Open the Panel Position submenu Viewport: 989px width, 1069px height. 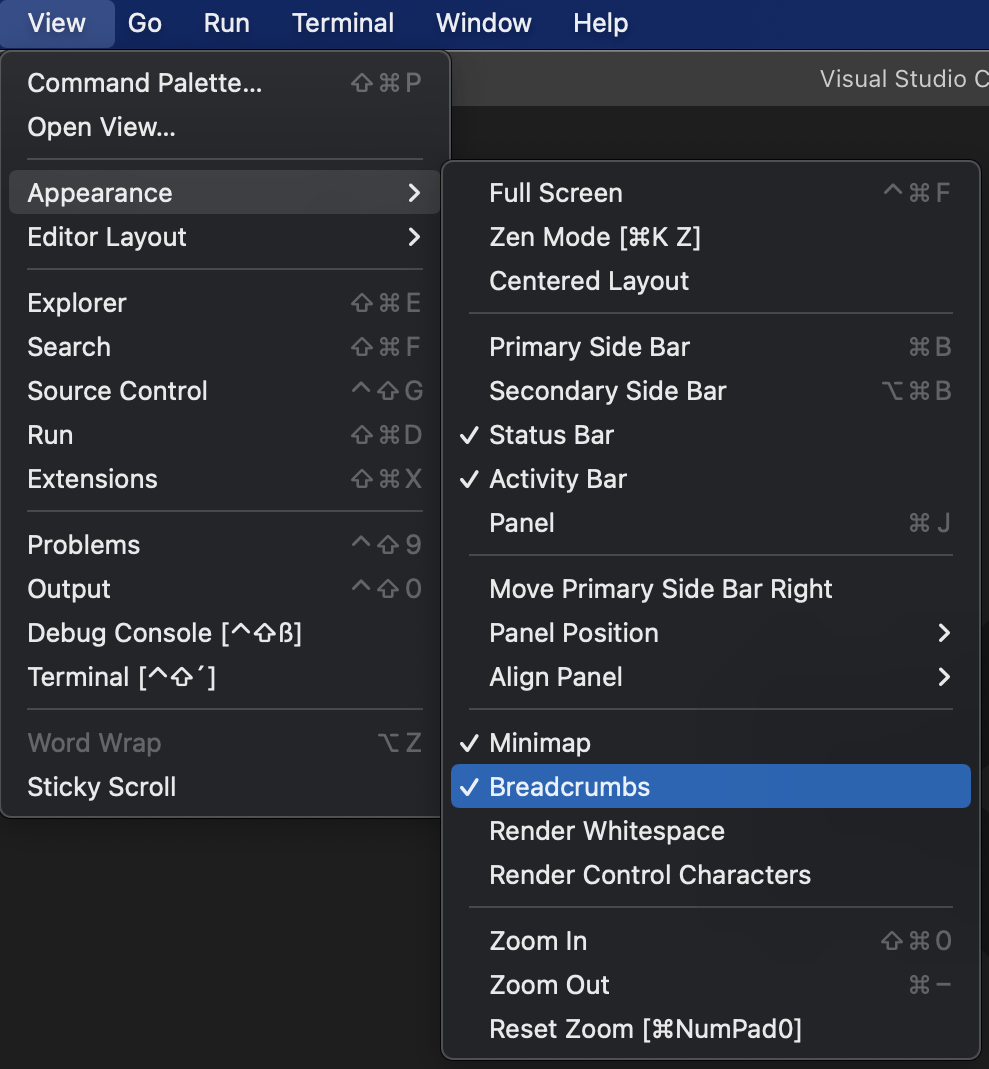click(x=573, y=633)
